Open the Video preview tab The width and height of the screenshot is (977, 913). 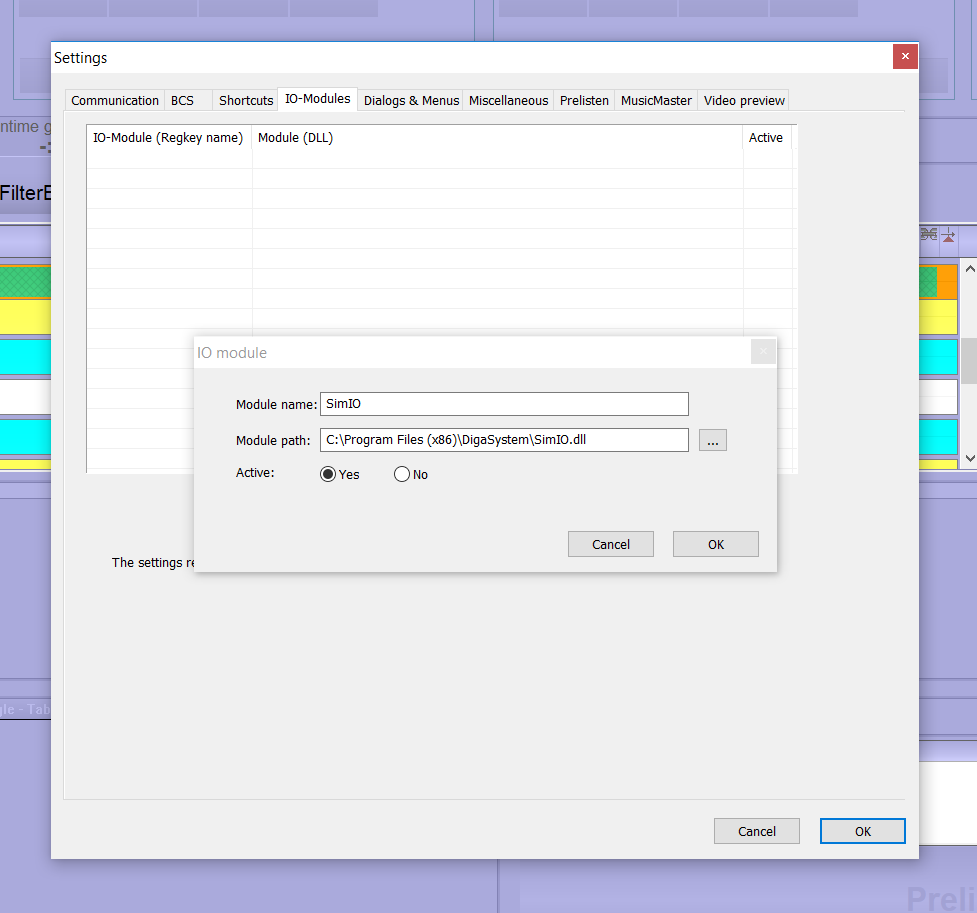click(x=744, y=100)
